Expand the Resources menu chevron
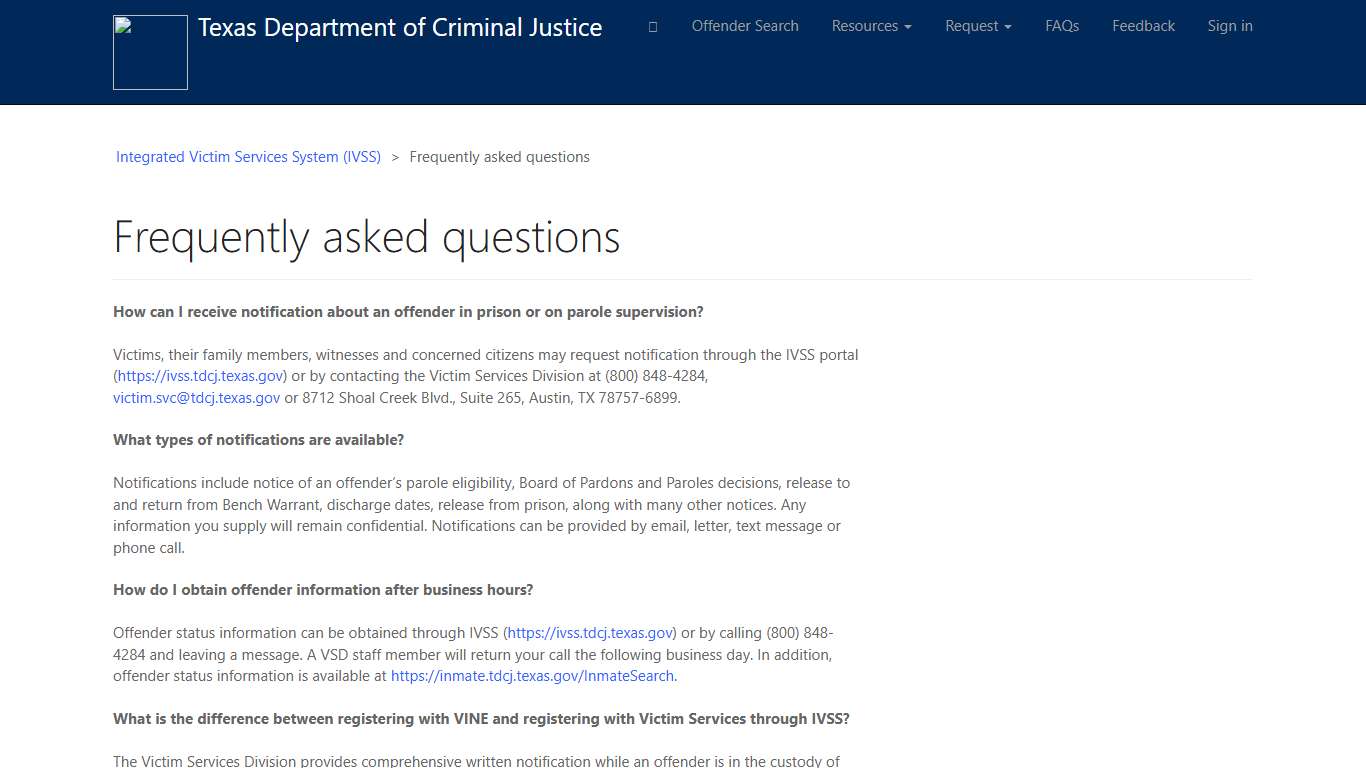This screenshot has width=1366, height=768. pos(908,27)
